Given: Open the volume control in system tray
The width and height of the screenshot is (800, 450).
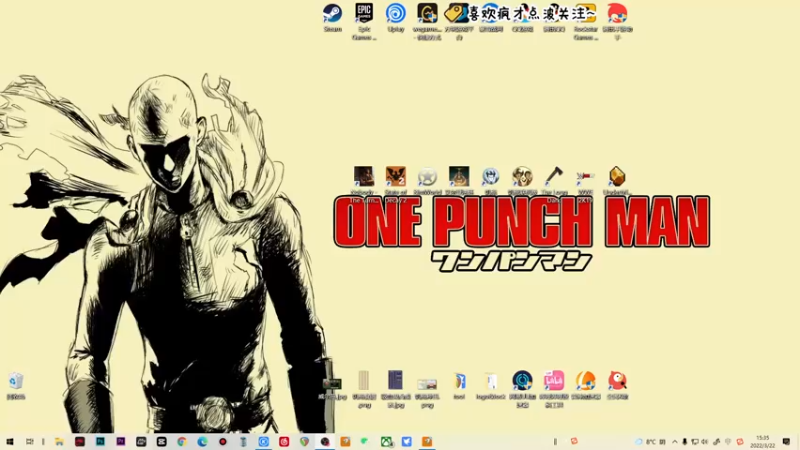Looking at the screenshot, I should coord(705,442).
